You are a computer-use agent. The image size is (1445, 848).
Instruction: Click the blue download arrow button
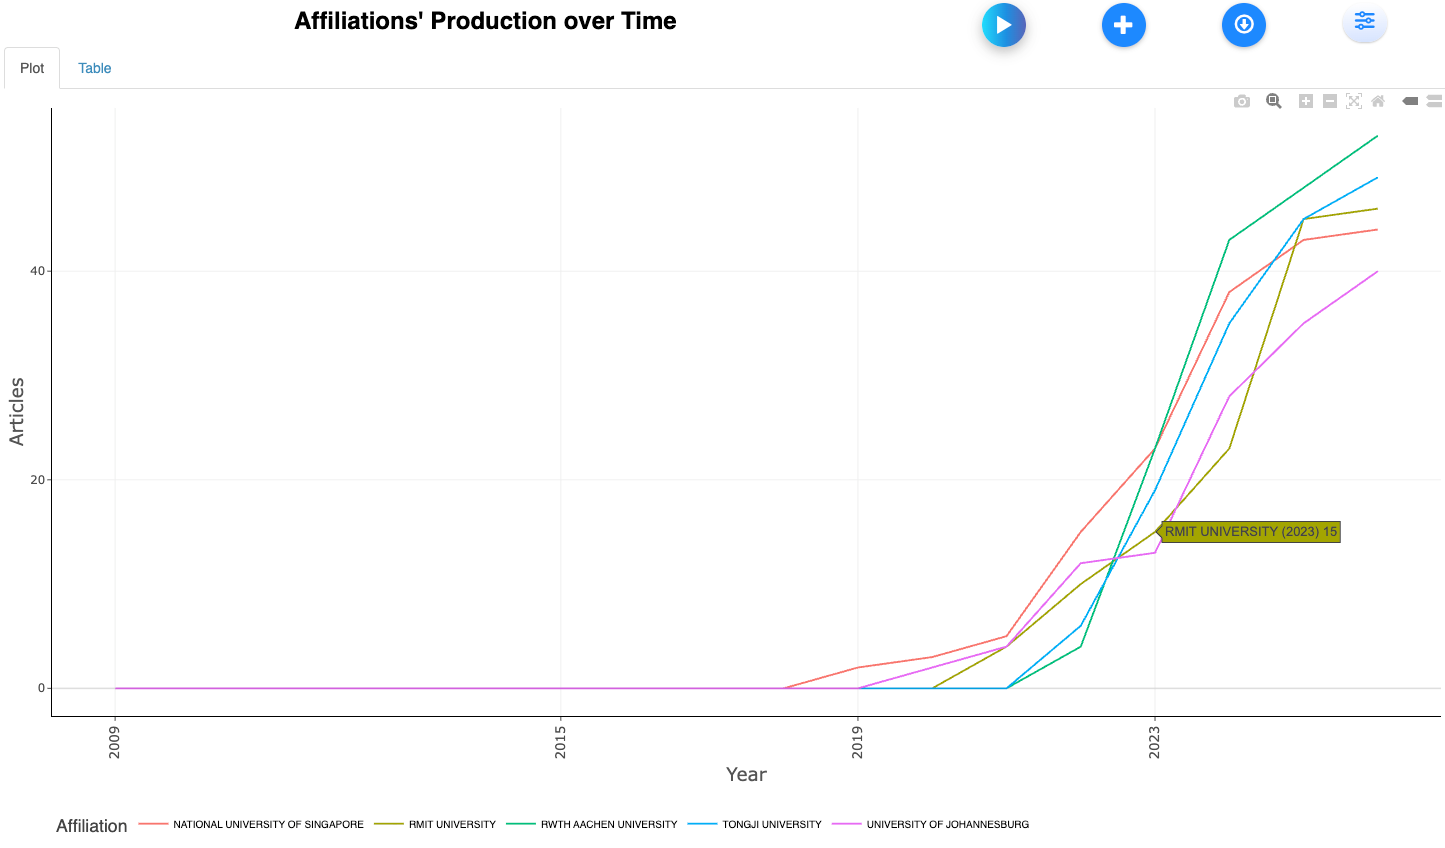click(1243, 25)
